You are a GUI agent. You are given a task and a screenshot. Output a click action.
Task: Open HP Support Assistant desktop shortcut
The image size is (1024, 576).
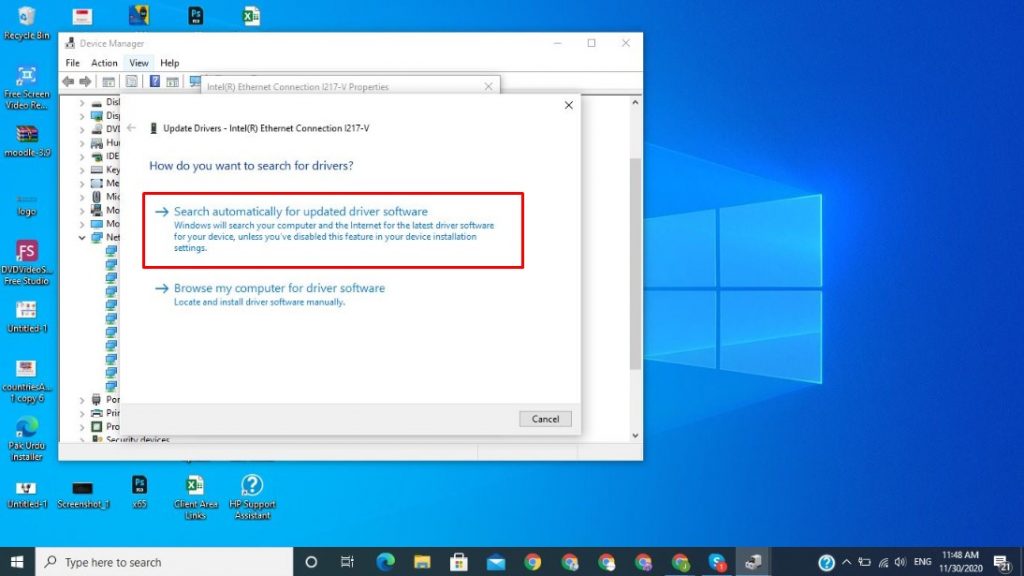point(252,492)
